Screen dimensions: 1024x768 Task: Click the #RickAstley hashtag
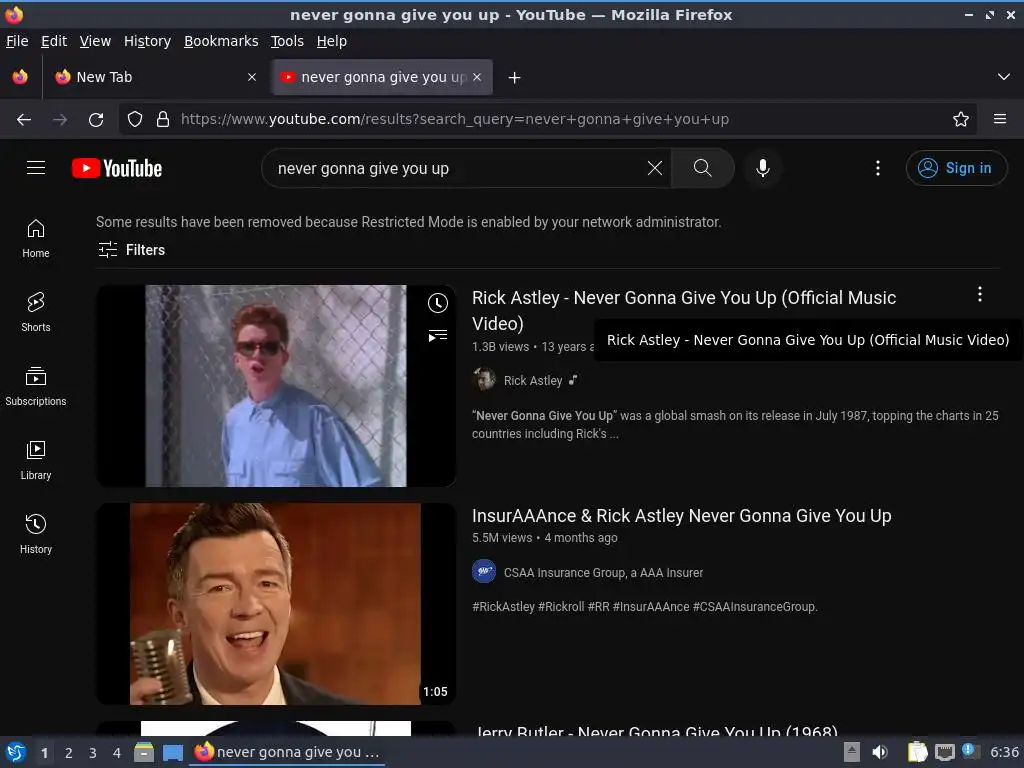click(504, 607)
